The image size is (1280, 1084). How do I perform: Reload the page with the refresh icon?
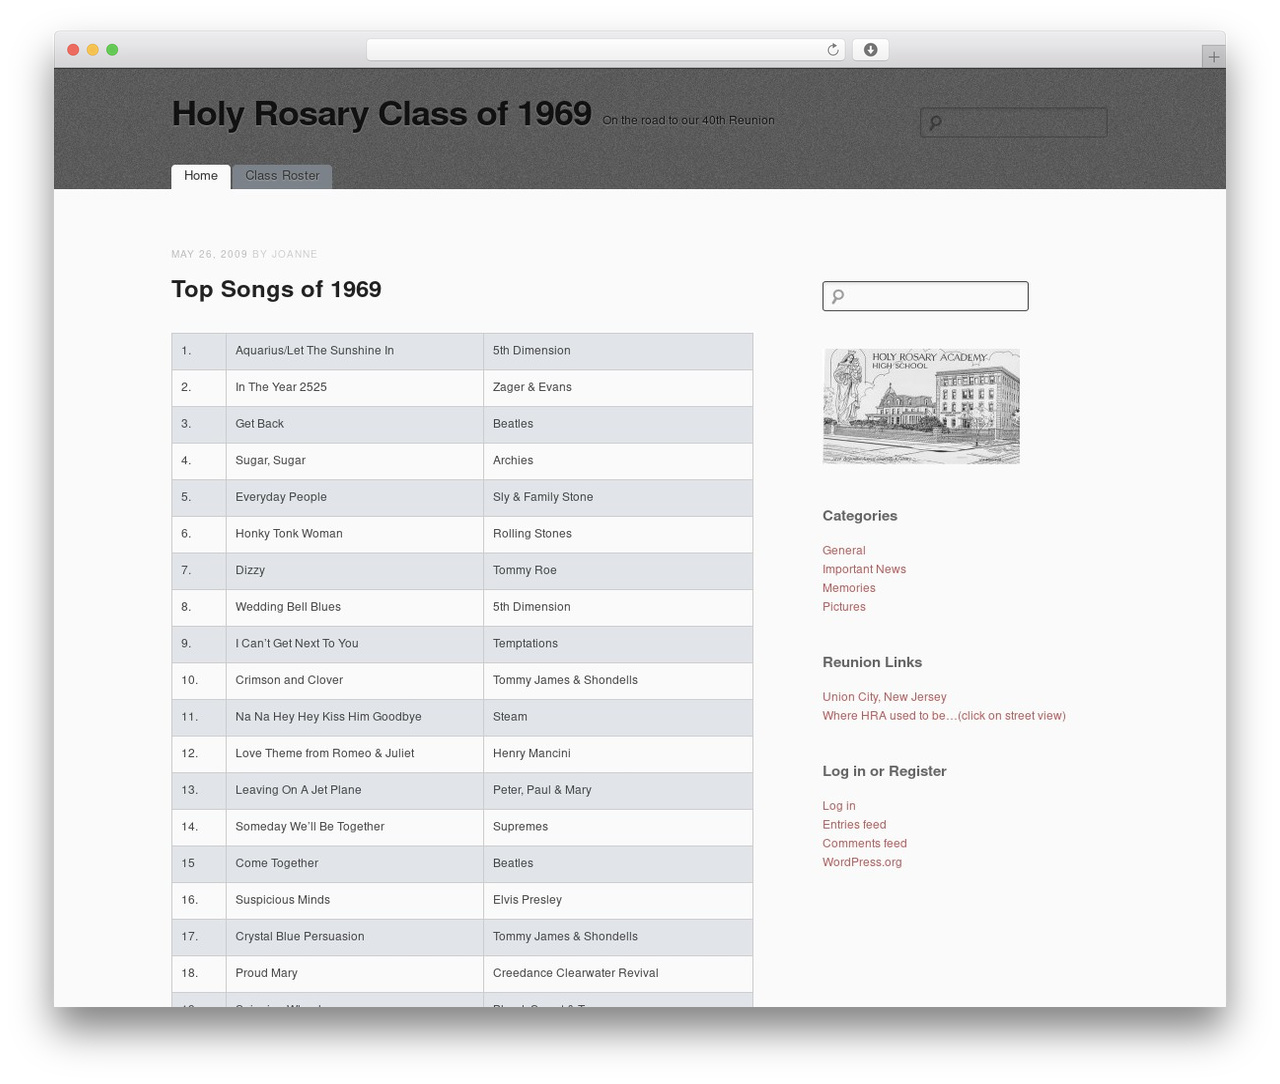(x=832, y=50)
